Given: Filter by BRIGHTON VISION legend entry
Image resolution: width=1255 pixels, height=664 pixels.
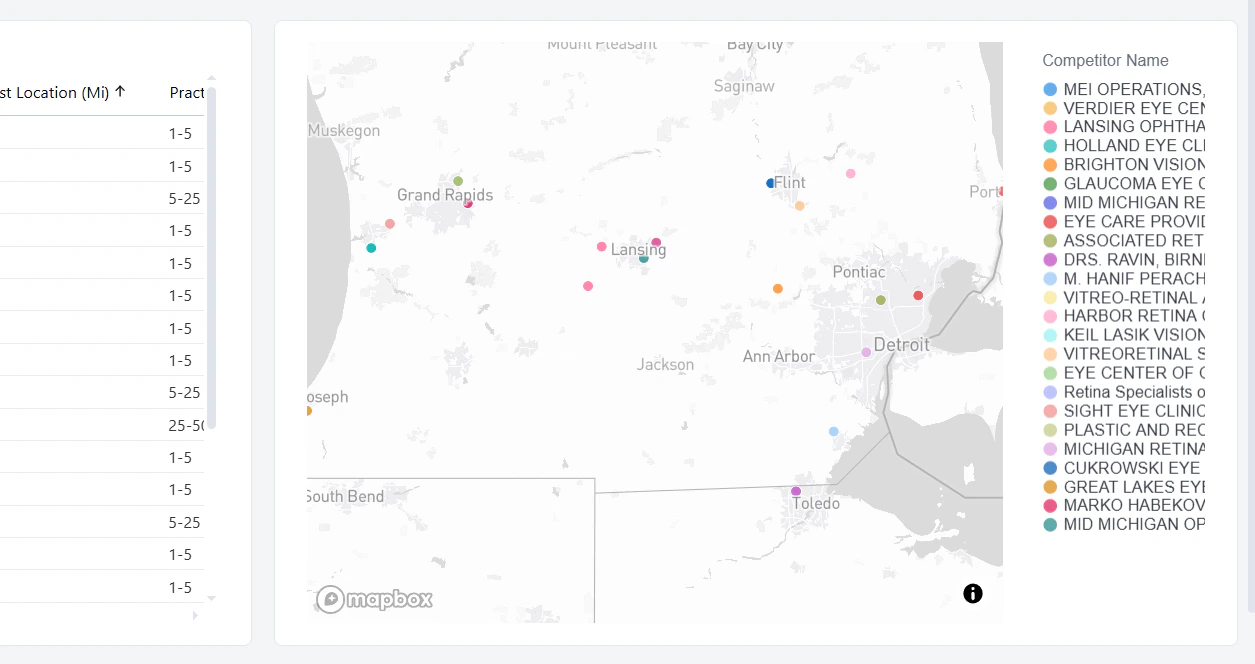Looking at the screenshot, I should [x=1124, y=165].
